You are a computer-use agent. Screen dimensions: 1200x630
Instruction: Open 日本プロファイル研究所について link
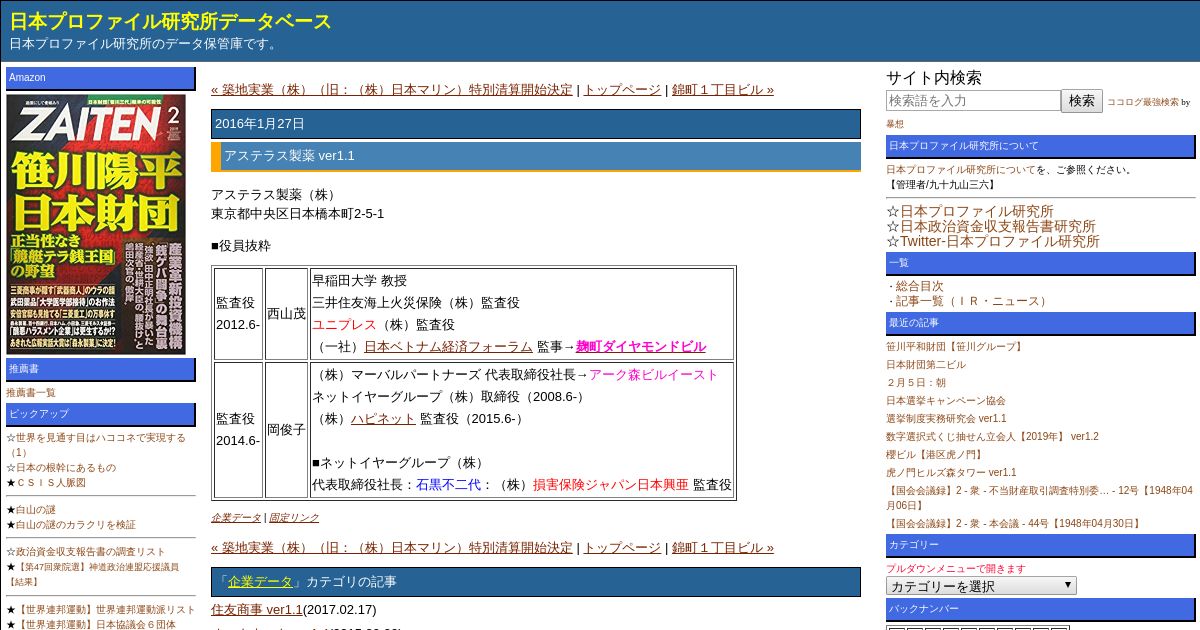(961, 170)
